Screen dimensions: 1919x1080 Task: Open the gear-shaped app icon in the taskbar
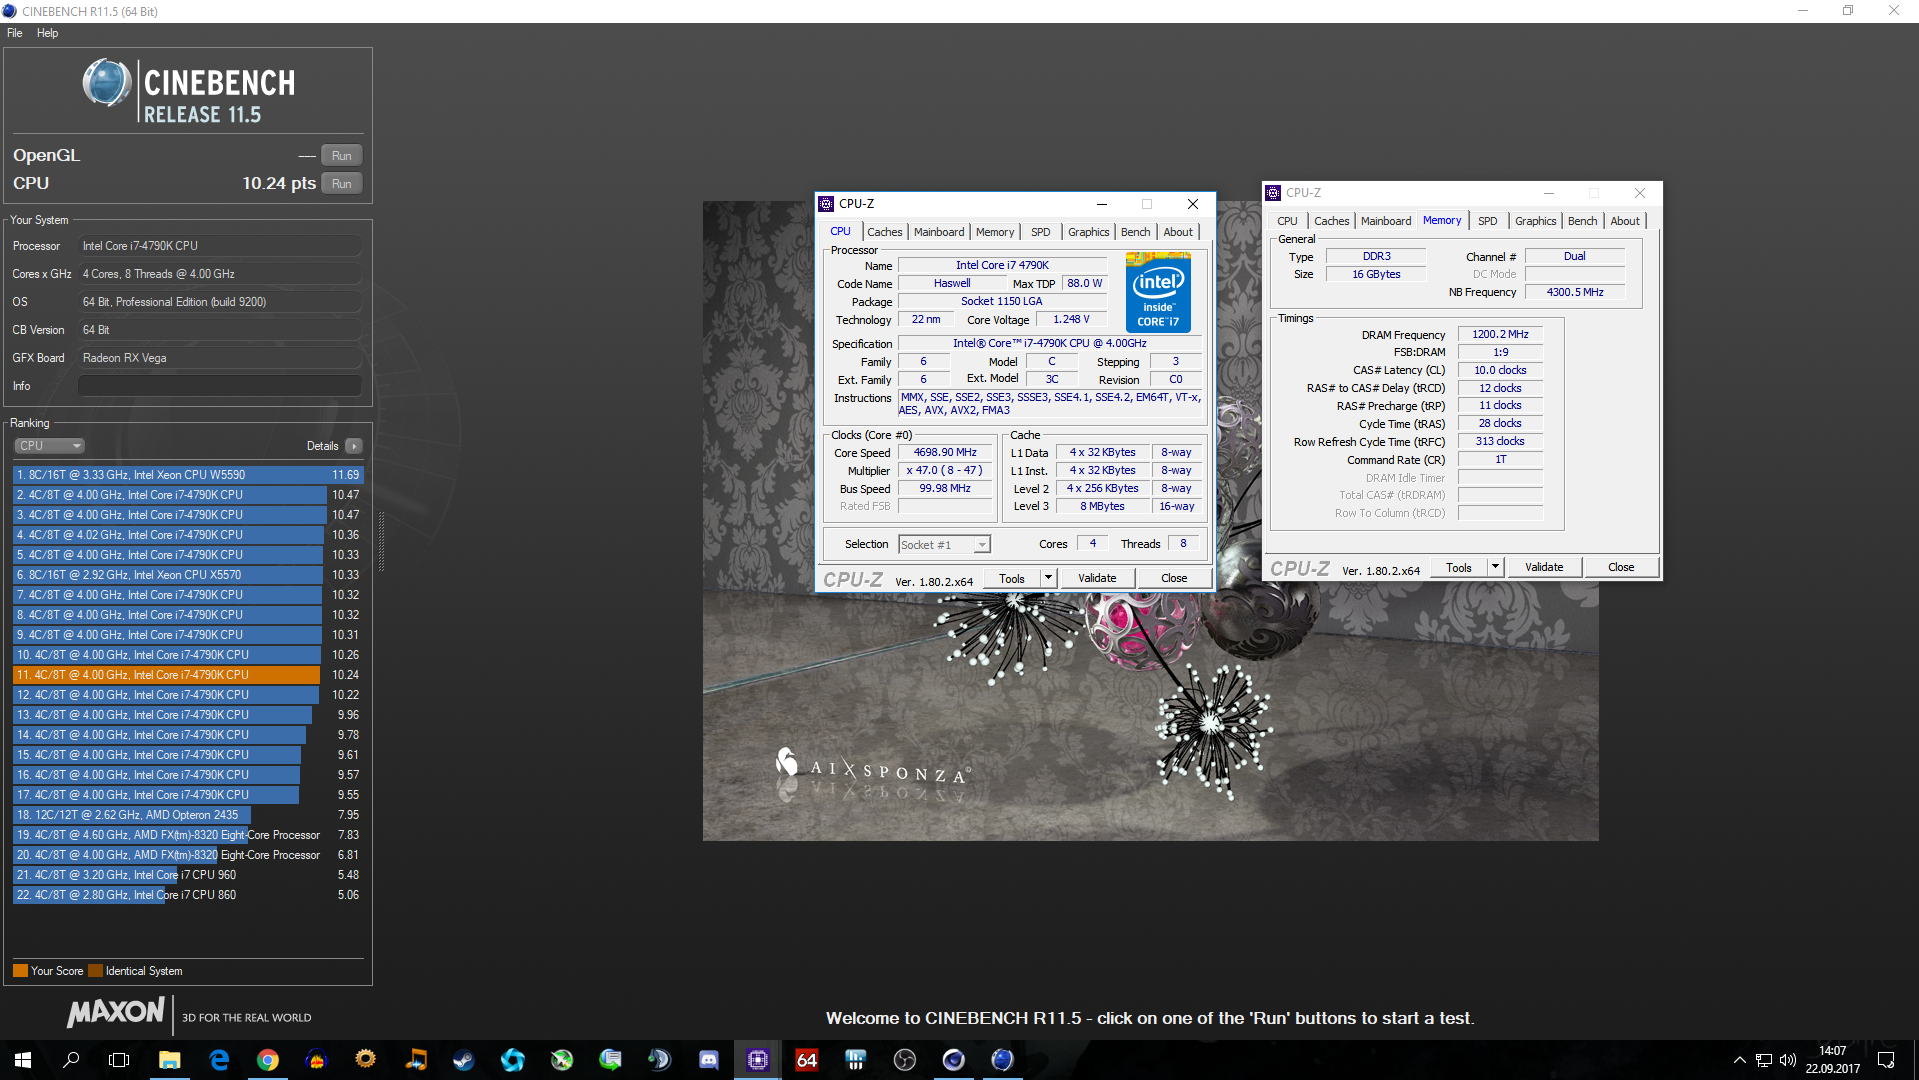(x=365, y=1059)
